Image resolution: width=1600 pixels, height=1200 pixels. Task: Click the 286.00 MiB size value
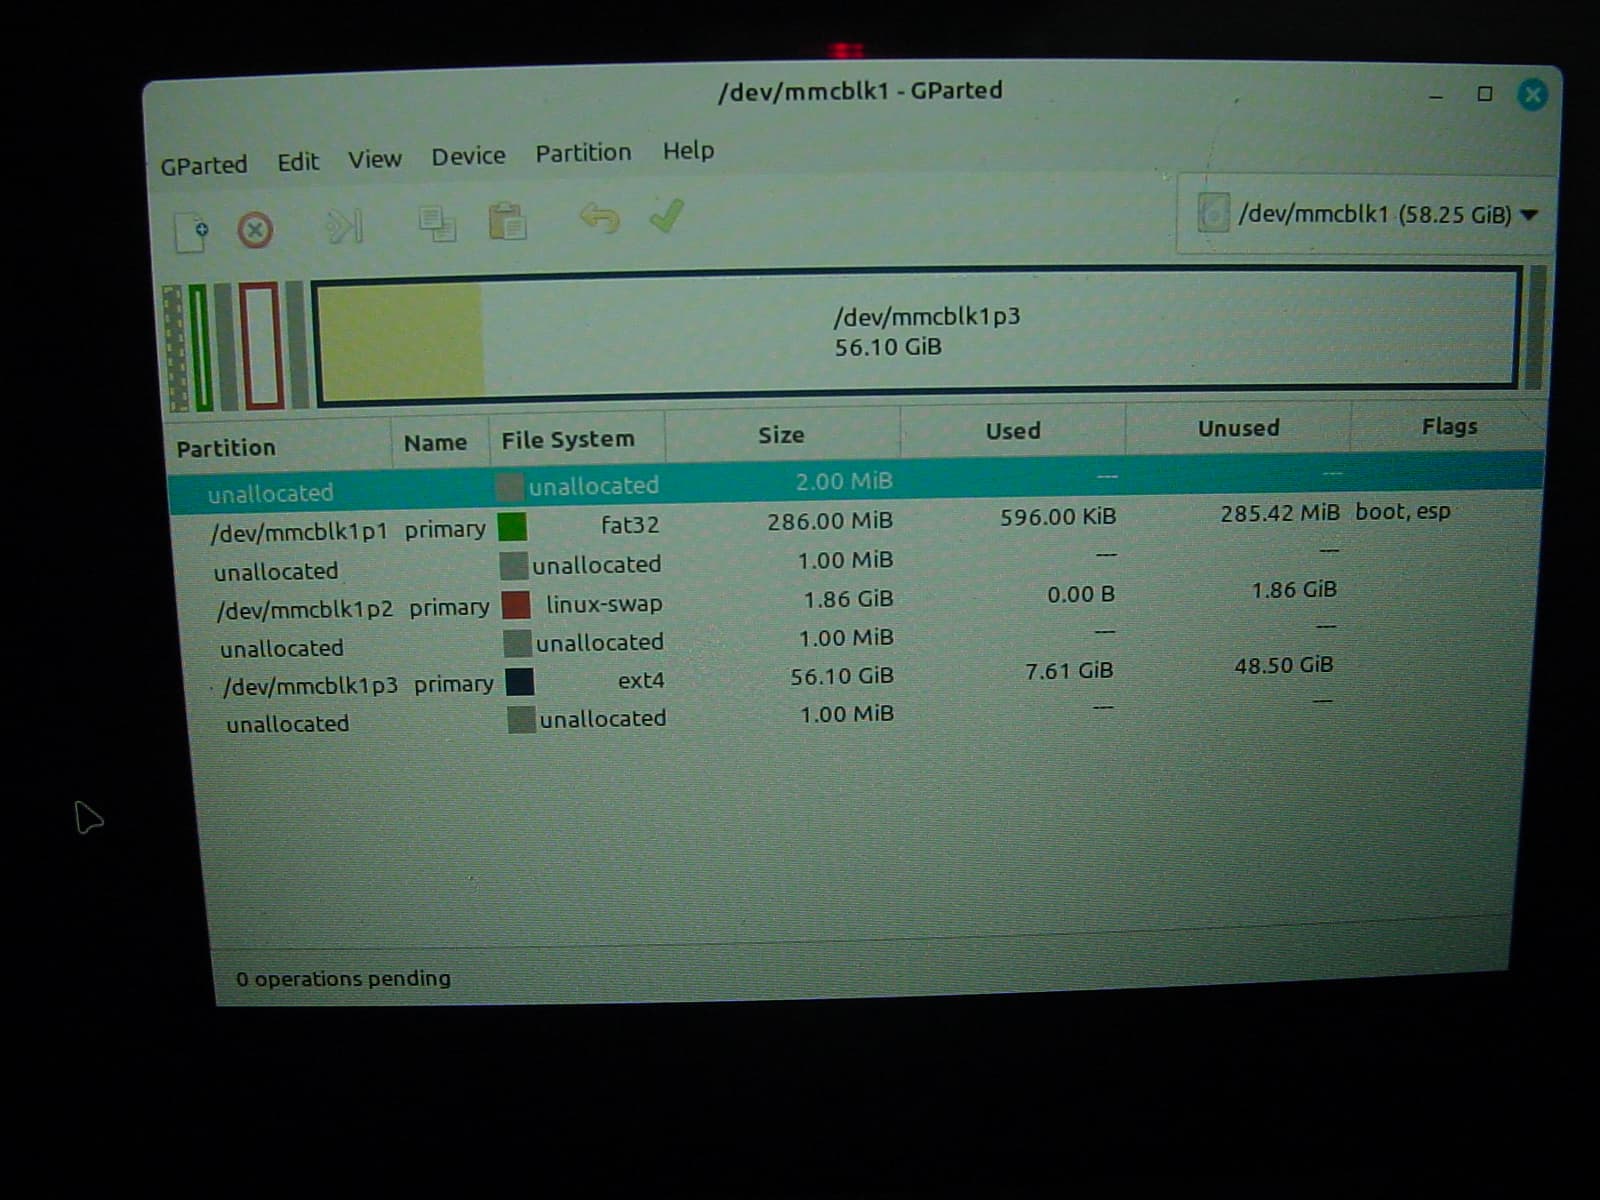pos(830,521)
